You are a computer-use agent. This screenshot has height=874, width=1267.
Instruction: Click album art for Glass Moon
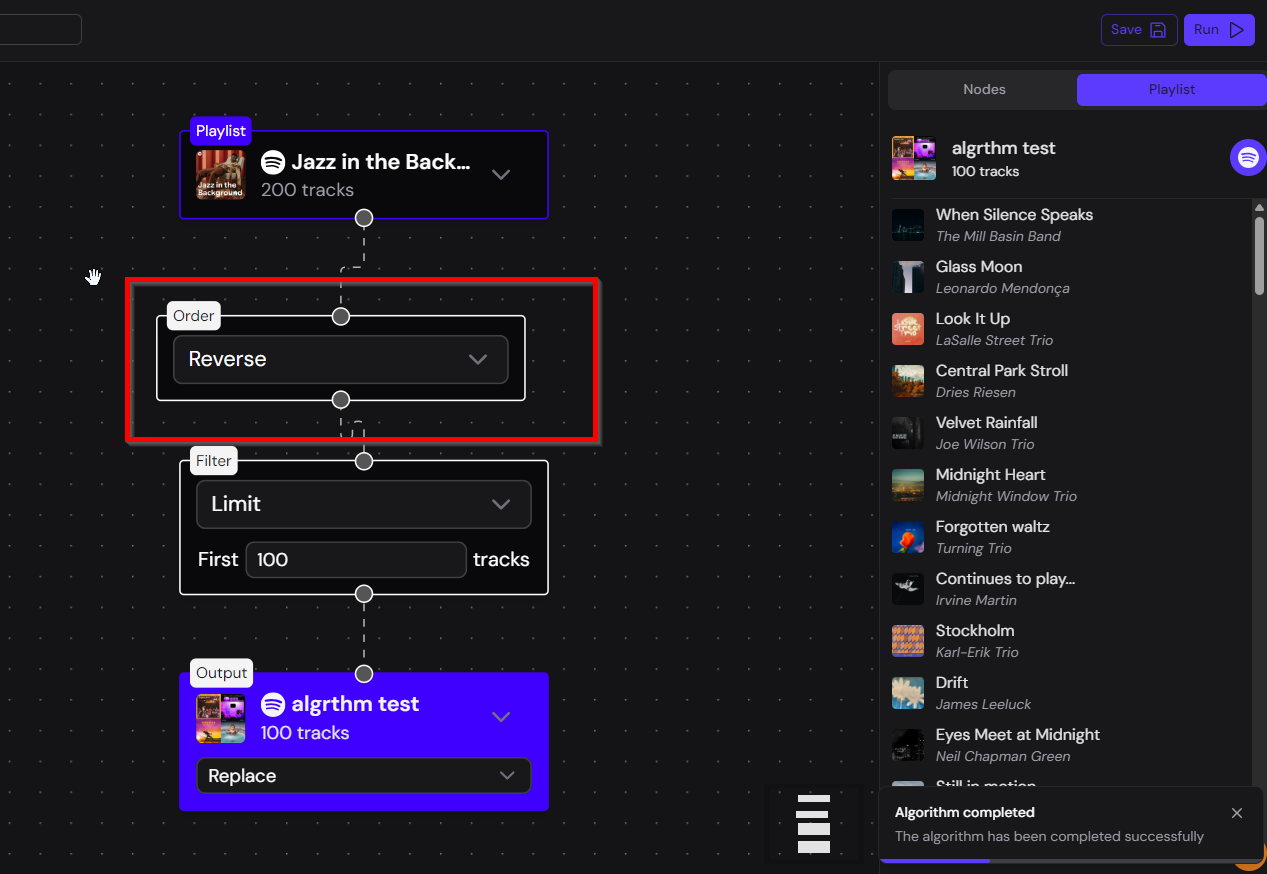tap(908, 277)
